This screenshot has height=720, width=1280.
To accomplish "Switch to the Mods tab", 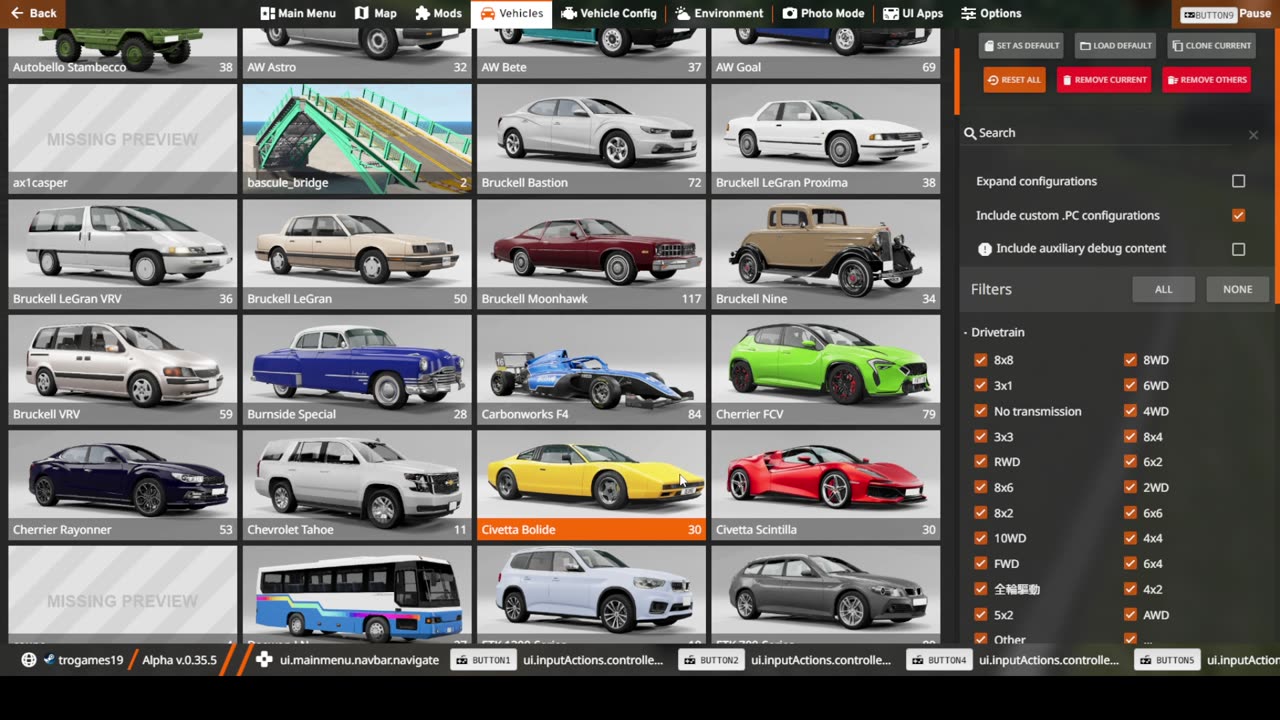I will pos(439,13).
